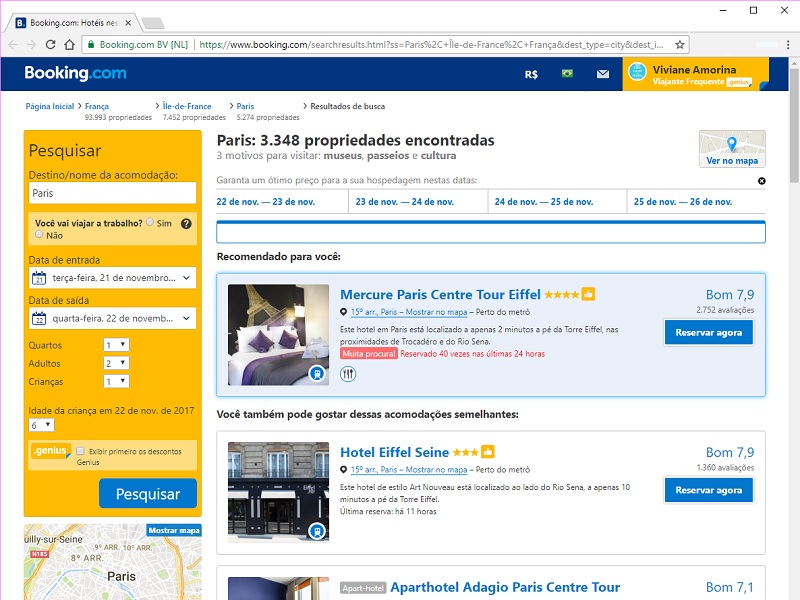The height and width of the screenshot is (600, 800).
Task: Switch to the Booking.com Hotéis tab
Action: (73, 23)
